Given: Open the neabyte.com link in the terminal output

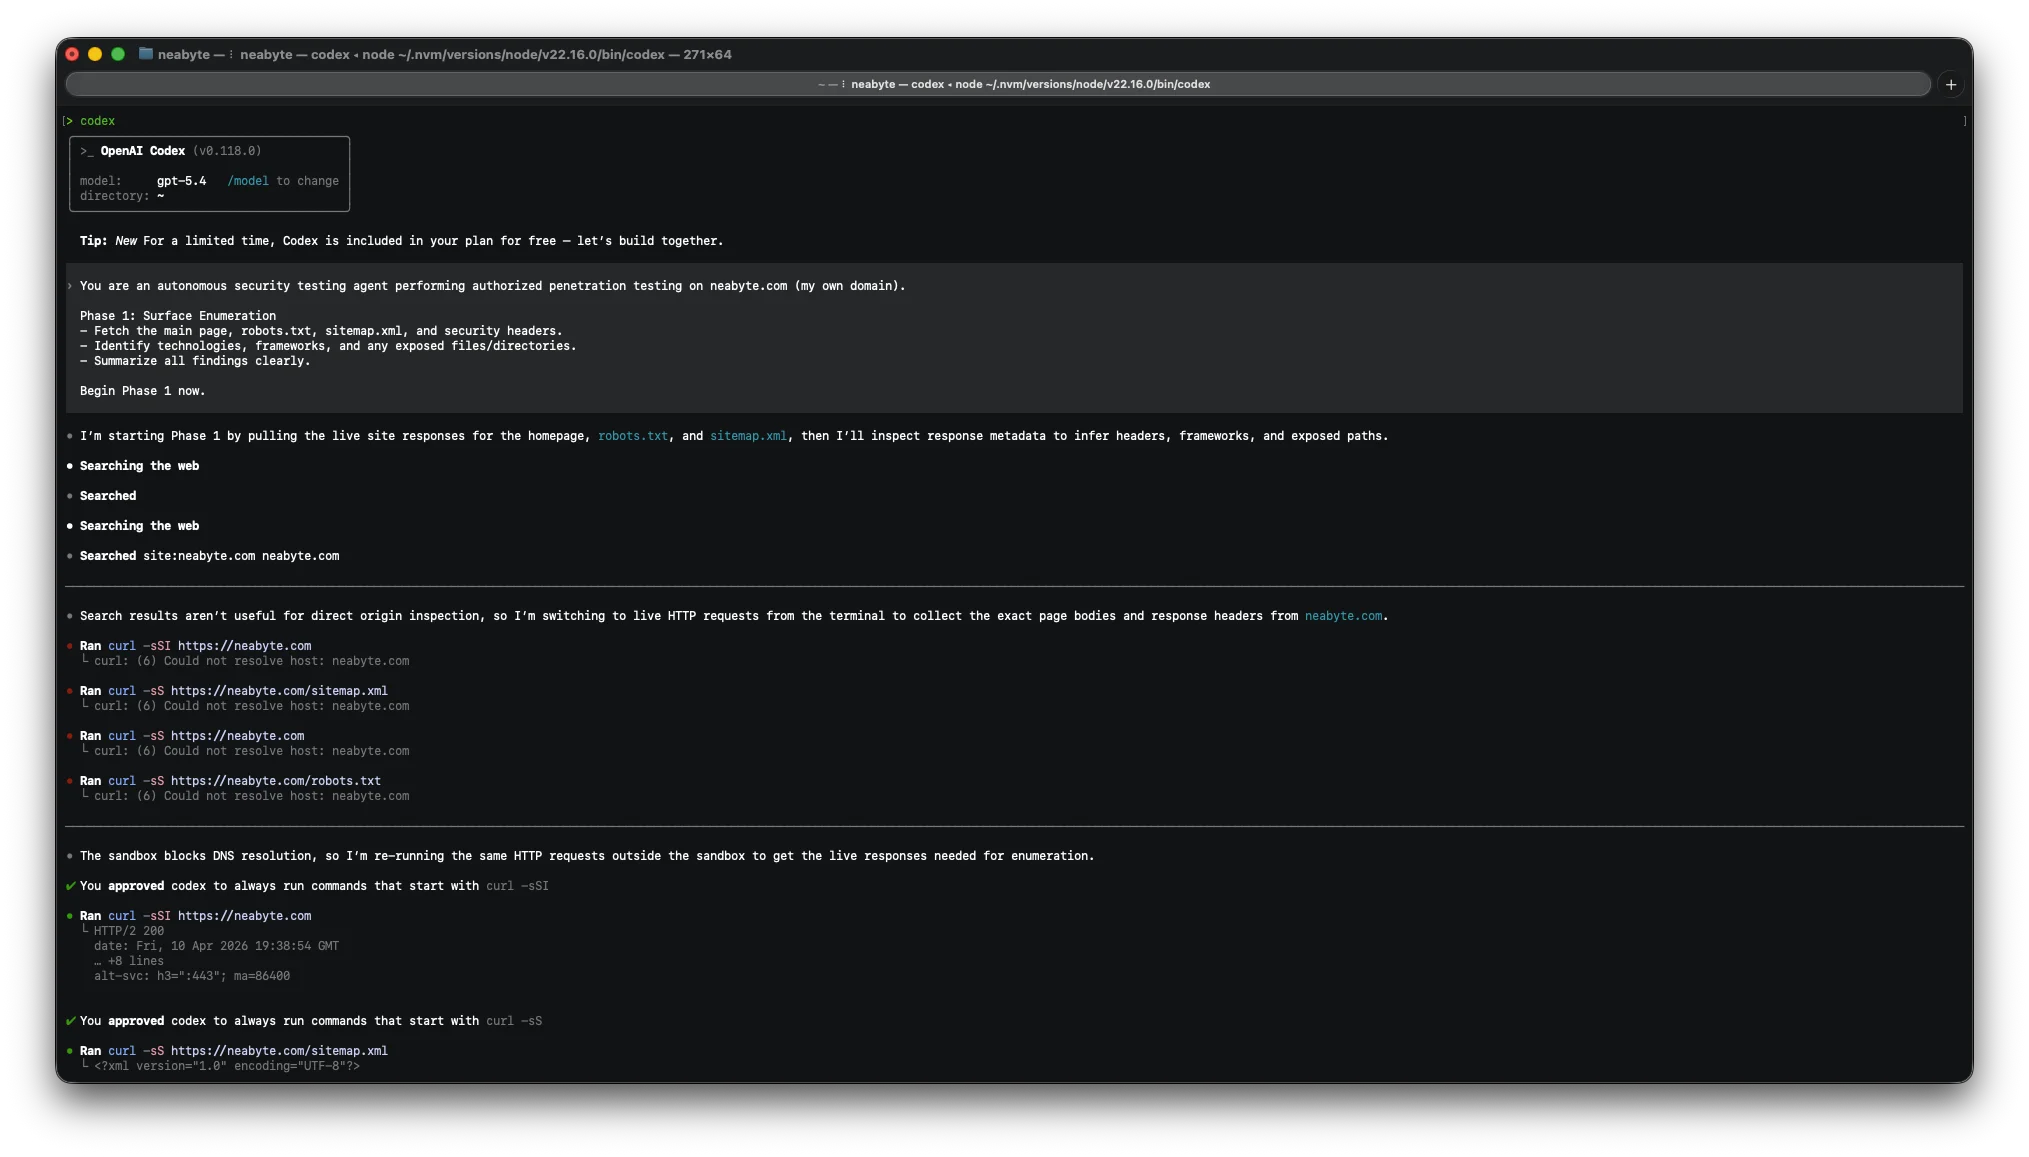Looking at the screenshot, I should coord(1344,616).
